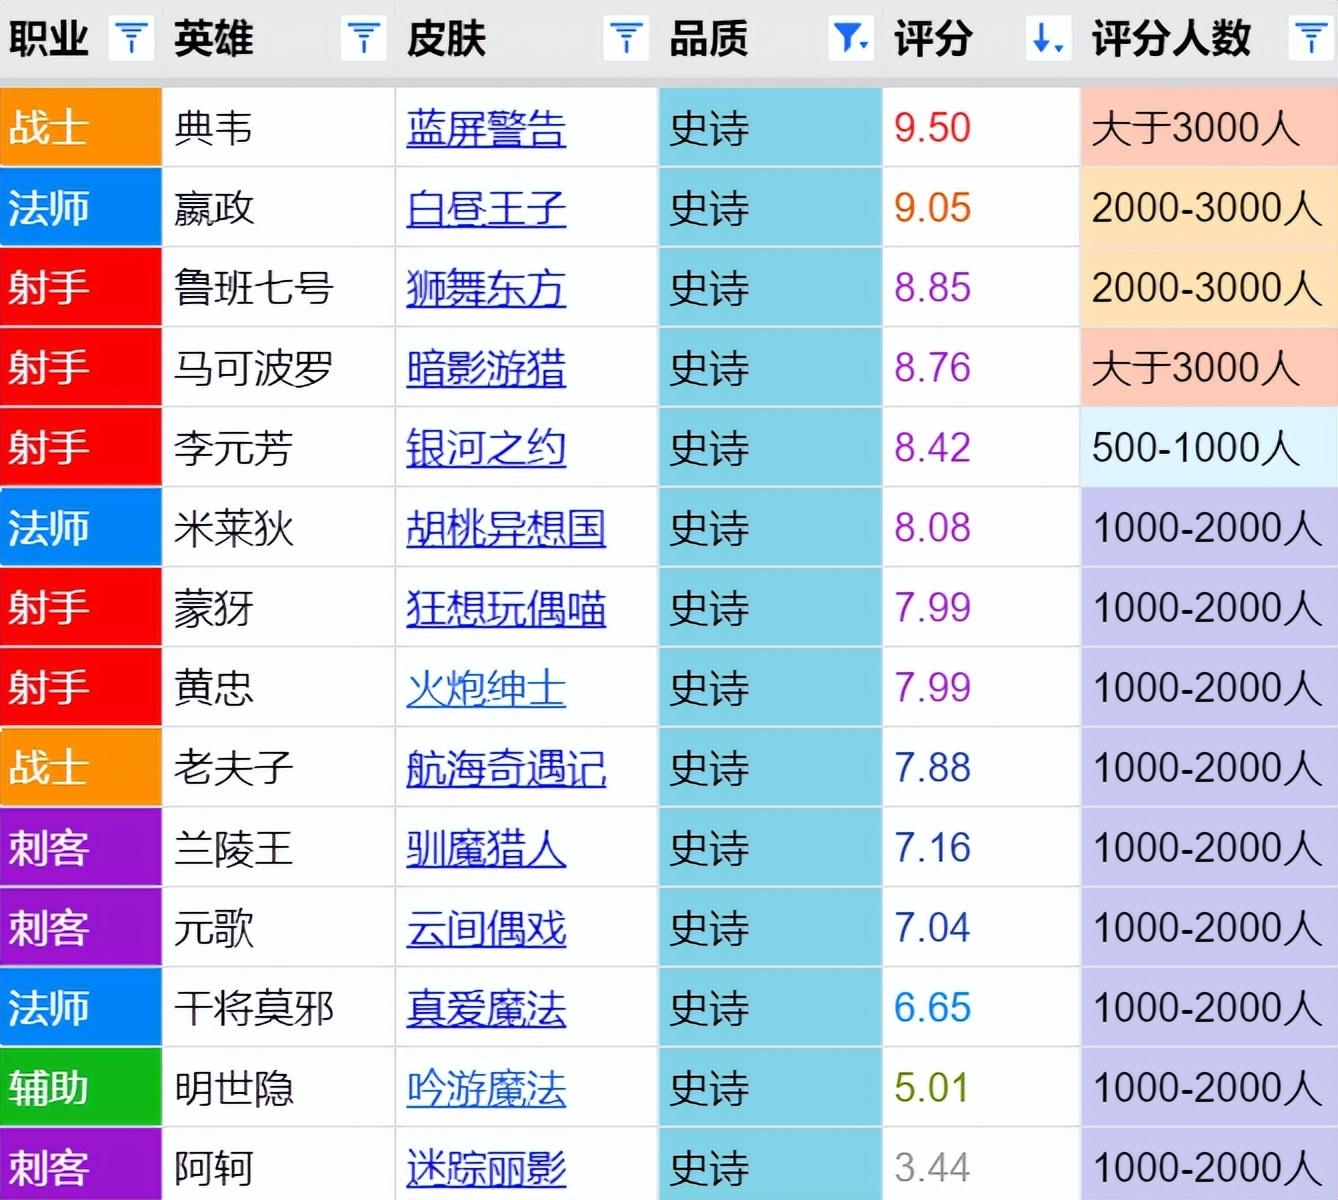Select the orange 战士 cell for 典韦
This screenshot has width=1338, height=1200.
click(x=80, y=128)
